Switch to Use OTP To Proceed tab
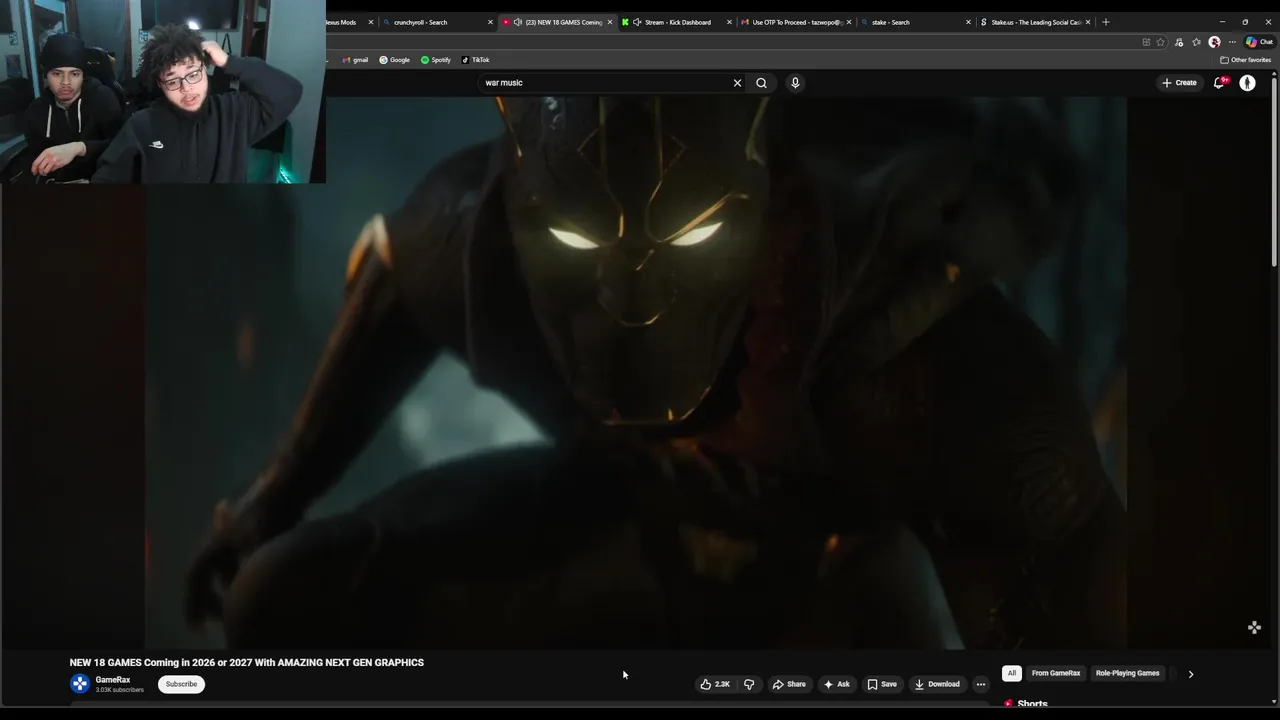 point(797,22)
